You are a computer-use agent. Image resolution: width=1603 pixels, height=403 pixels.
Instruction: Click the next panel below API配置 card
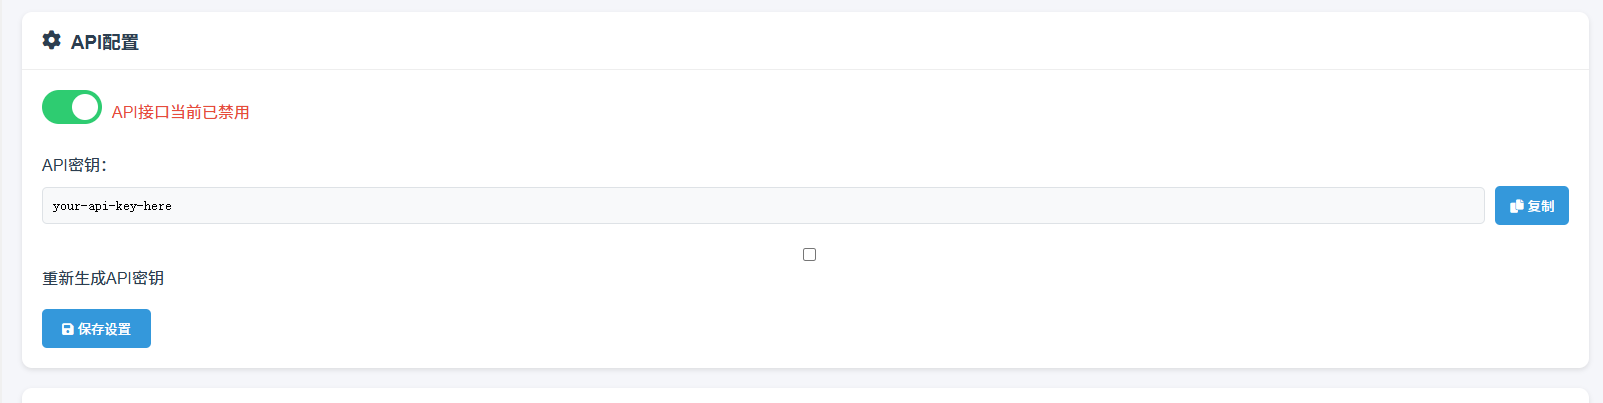point(805,396)
